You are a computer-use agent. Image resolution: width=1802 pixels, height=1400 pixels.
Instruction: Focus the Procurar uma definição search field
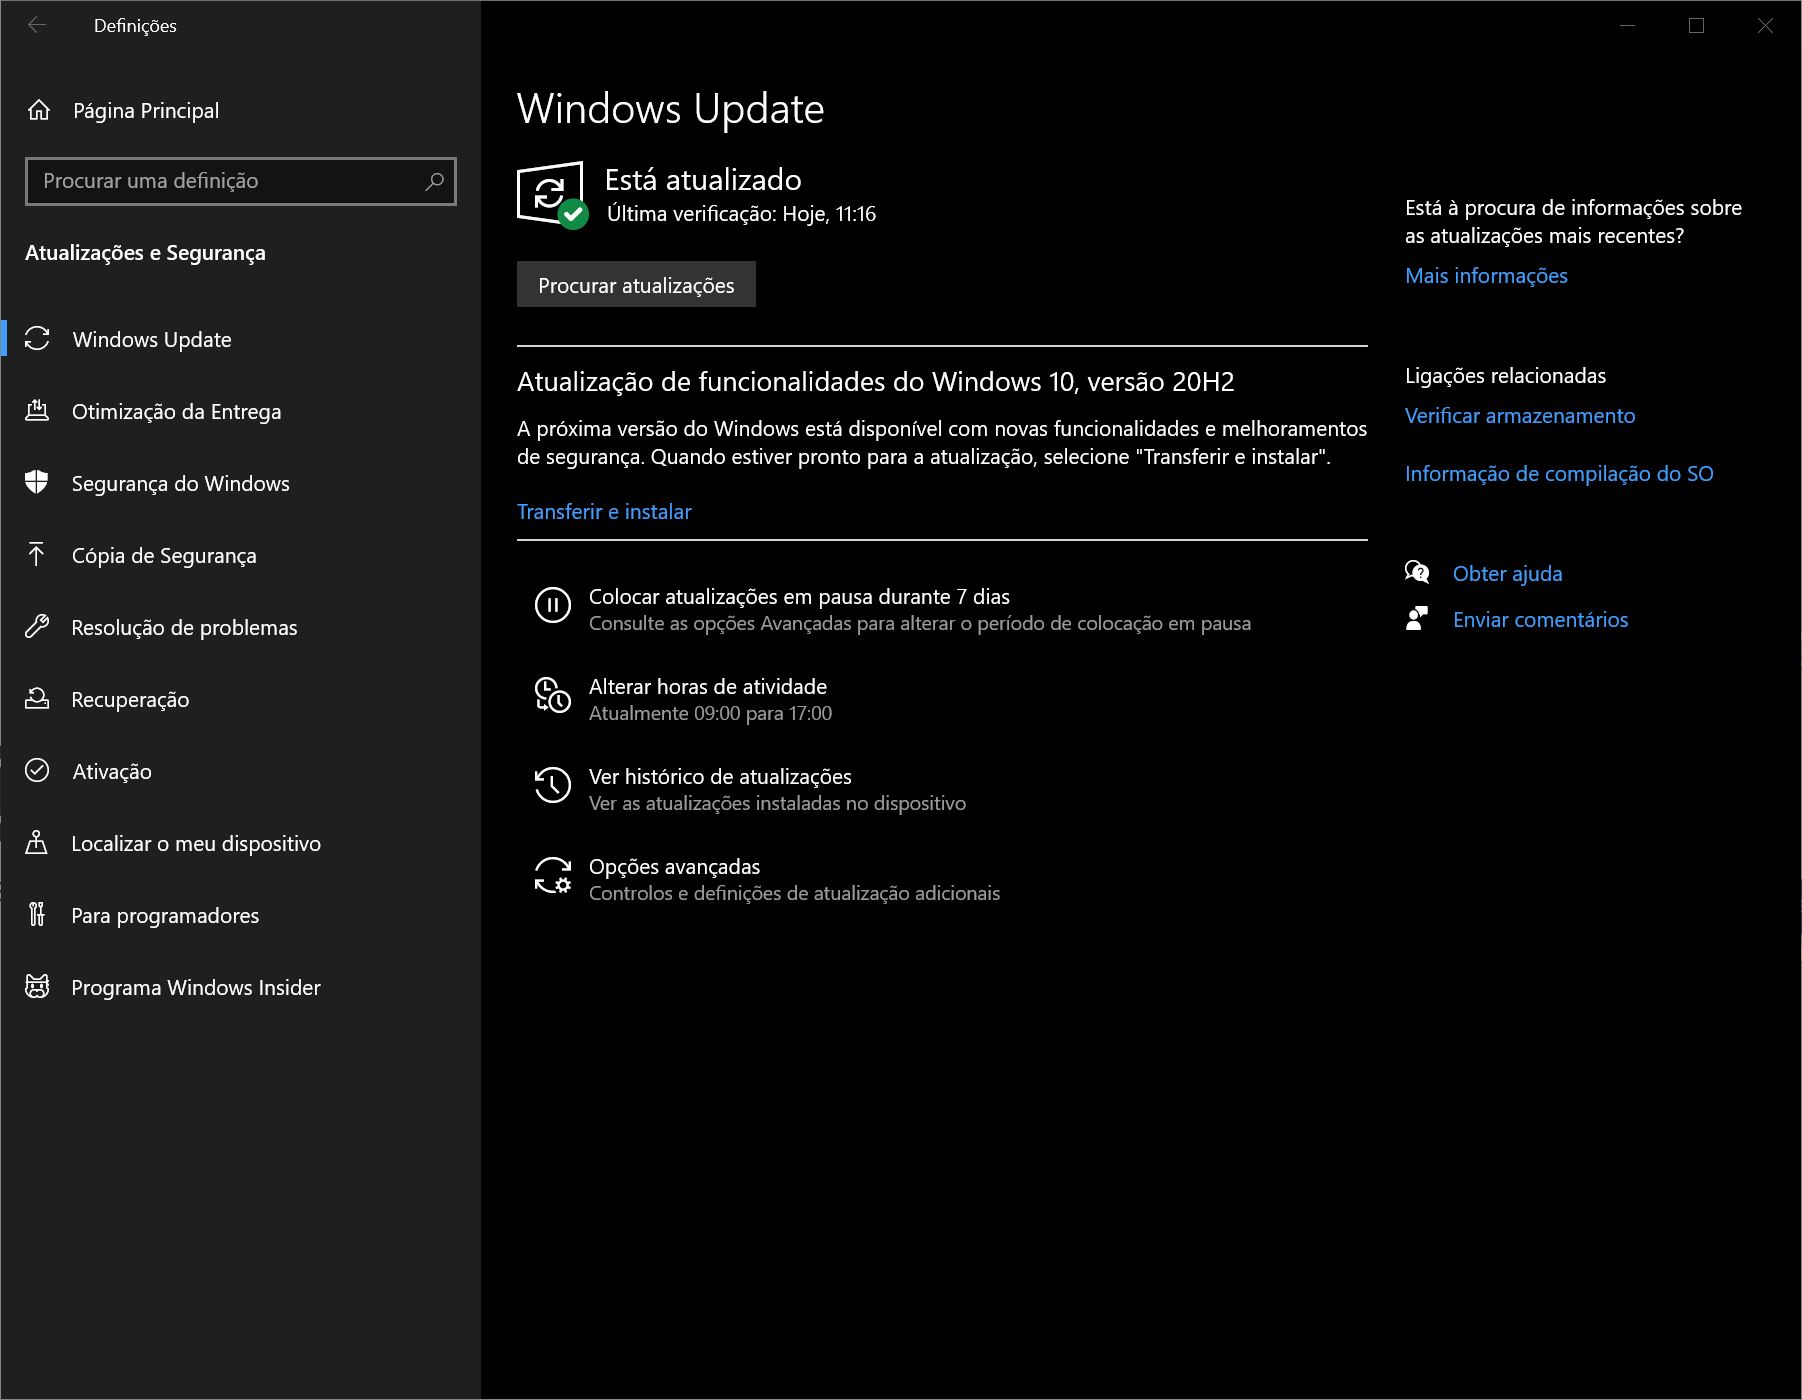point(241,181)
